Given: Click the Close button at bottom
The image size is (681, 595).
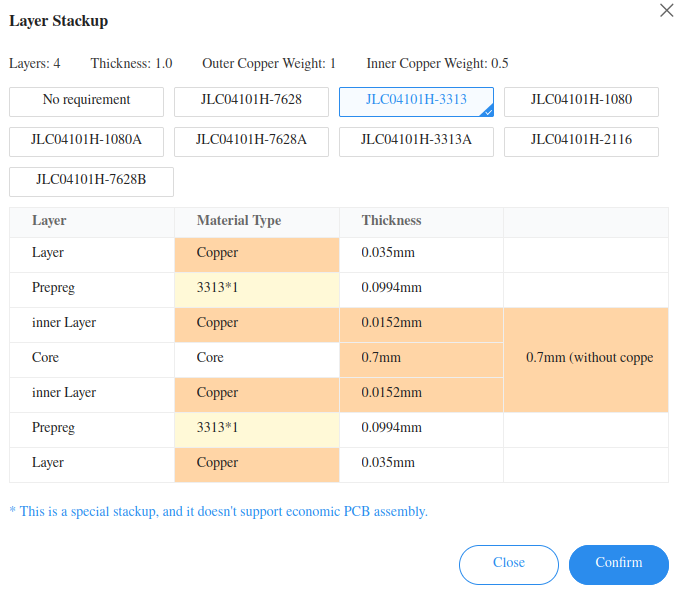Looking at the screenshot, I should [x=508, y=564].
